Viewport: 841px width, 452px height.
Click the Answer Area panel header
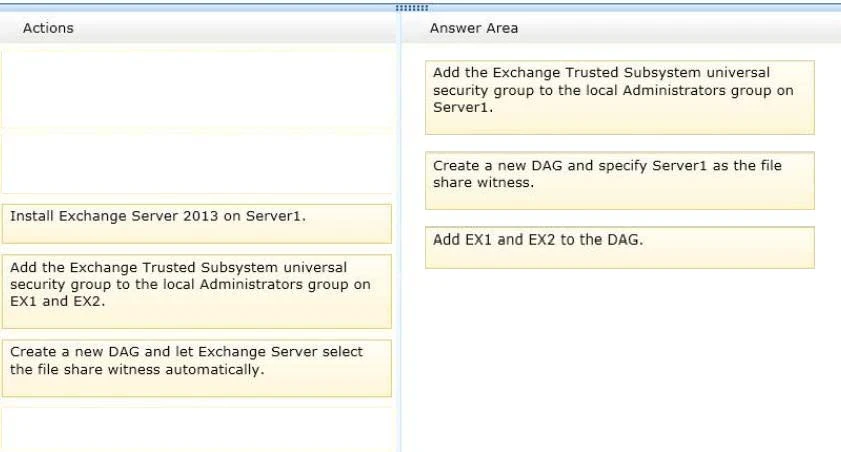coord(473,28)
